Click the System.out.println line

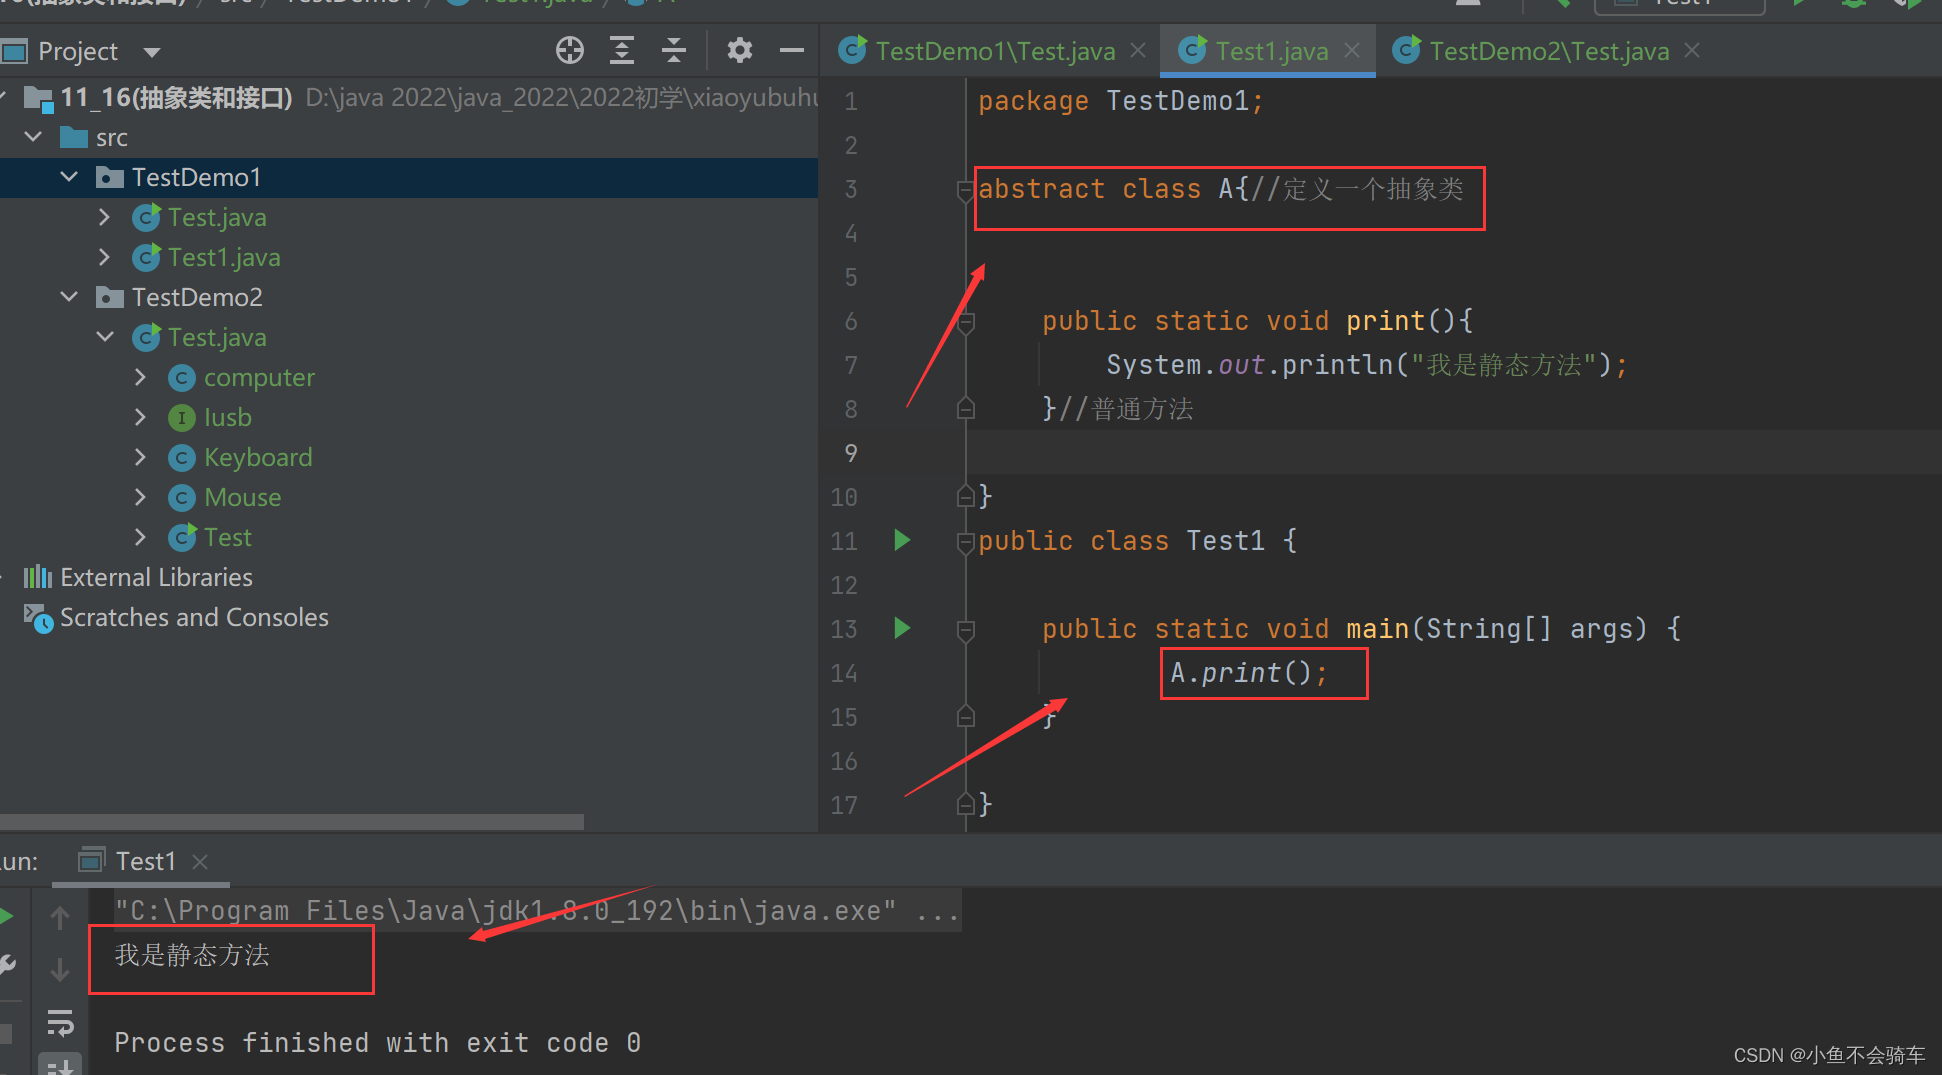1367,365
